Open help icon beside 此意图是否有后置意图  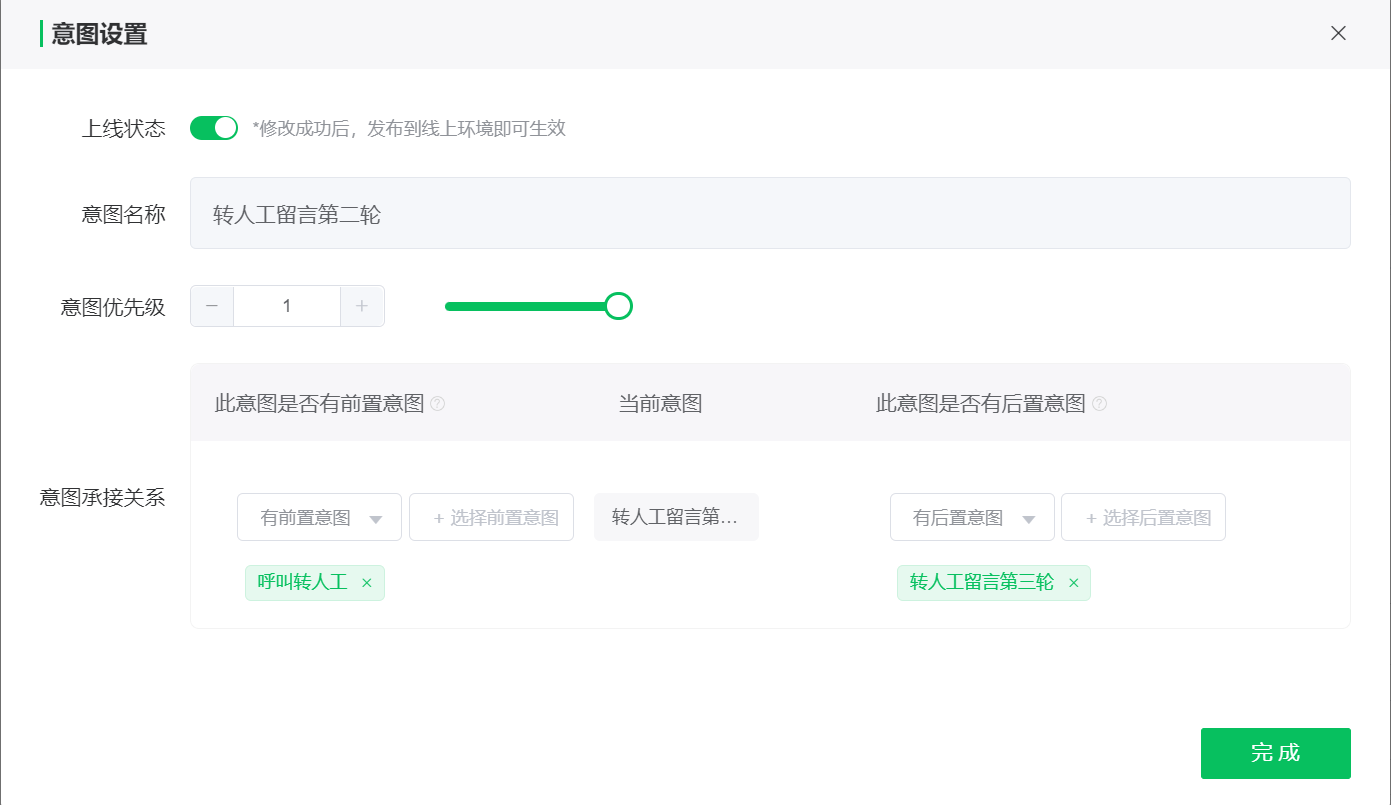[1099, 404]
